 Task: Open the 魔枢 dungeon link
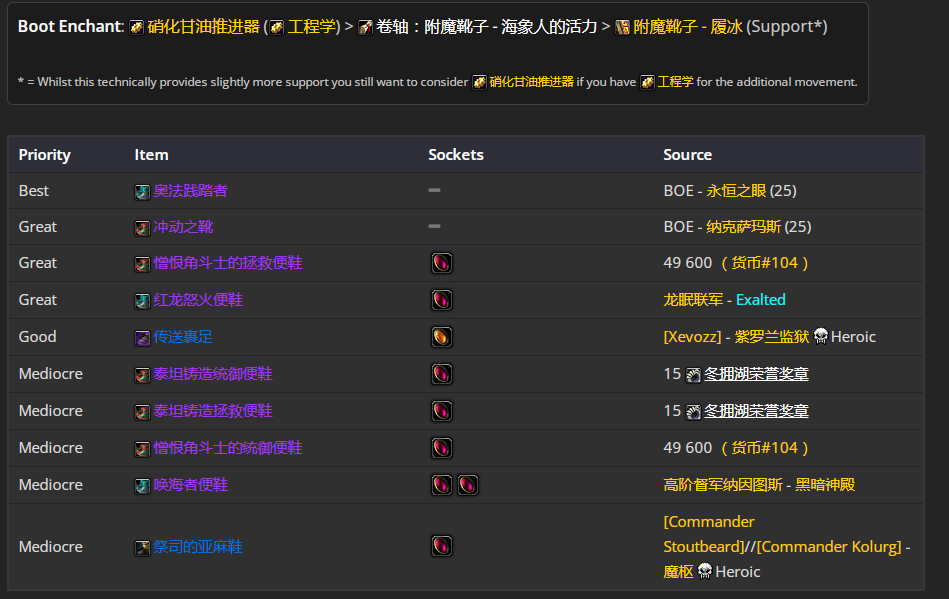pos(678,571)
